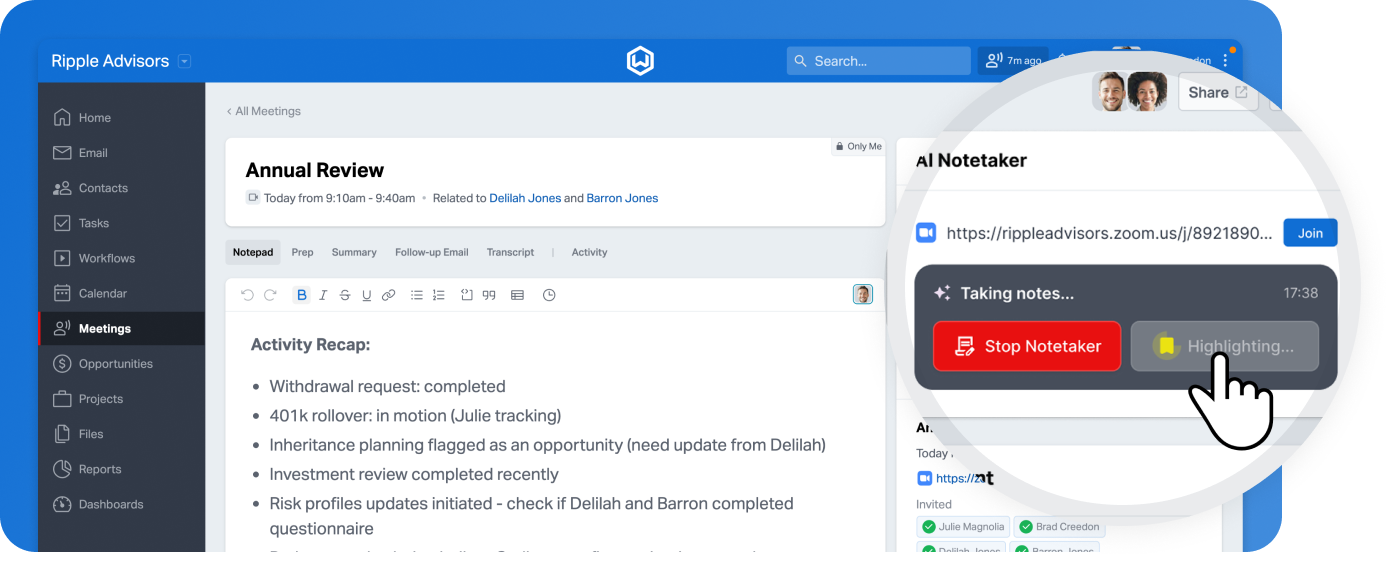Go back to All Meetings
The image size is (1393, 575).
point(263,111)
